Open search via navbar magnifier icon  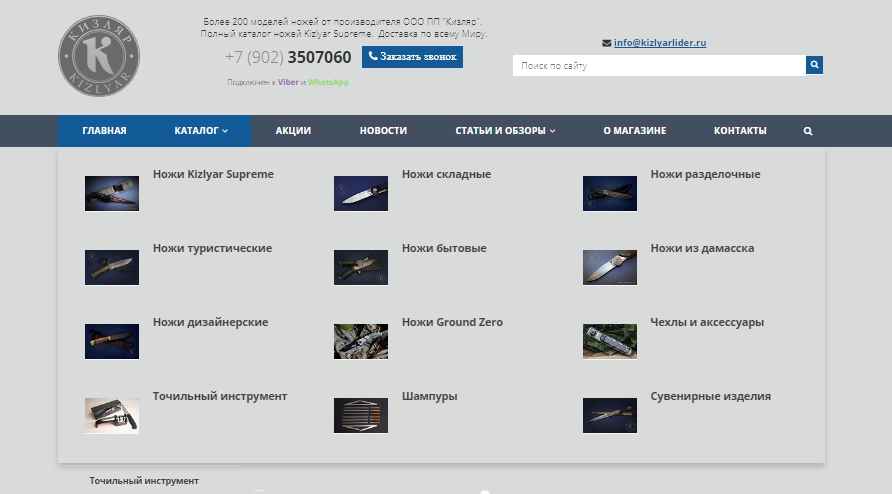808,131
